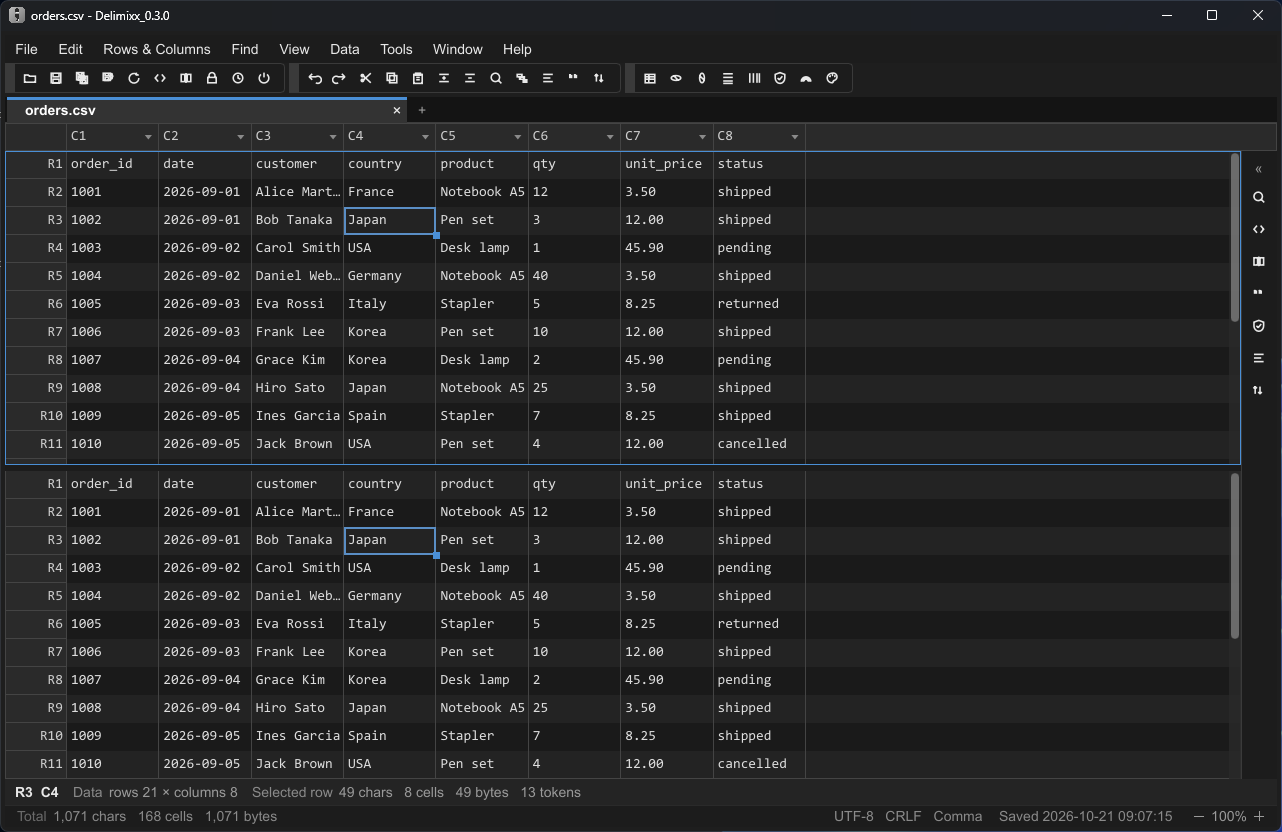Open the C8 column header dropdown arrow

(795, 136)
